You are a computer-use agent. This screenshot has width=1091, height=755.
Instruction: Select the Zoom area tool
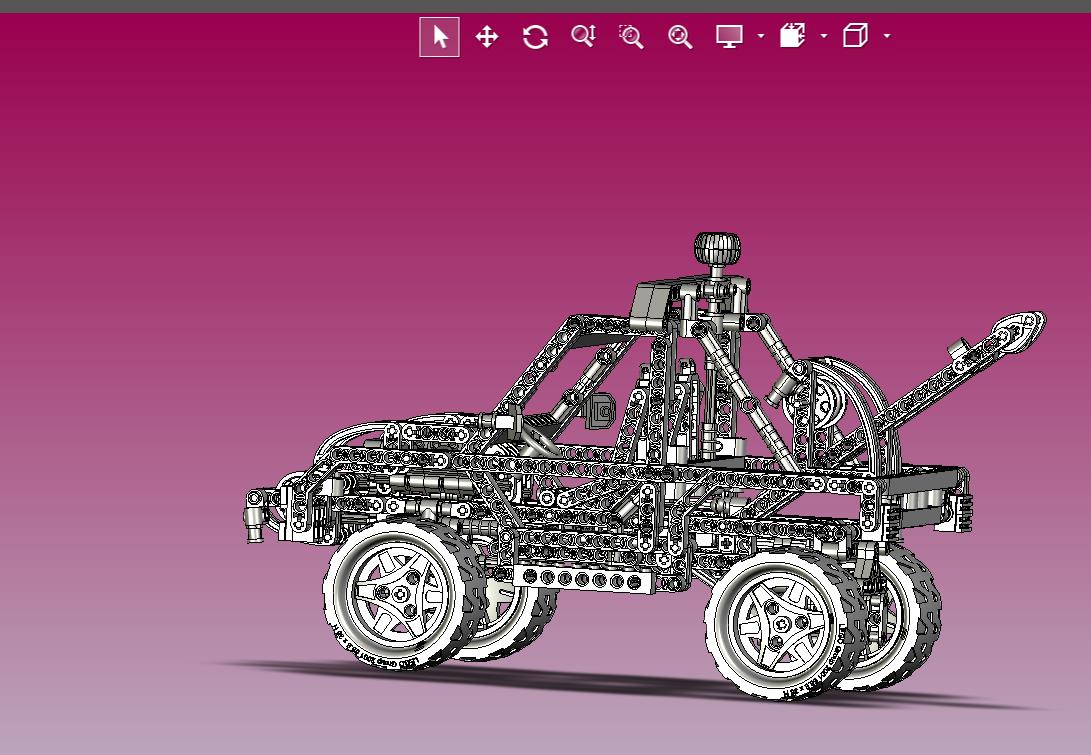[x=631, y=36]
